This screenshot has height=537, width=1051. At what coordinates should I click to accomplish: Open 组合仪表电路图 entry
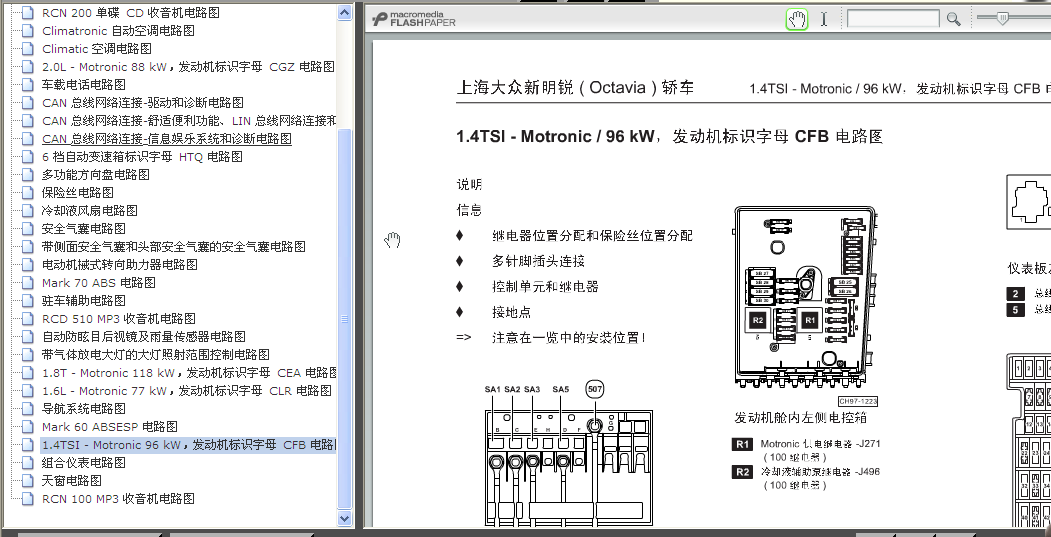84,463
